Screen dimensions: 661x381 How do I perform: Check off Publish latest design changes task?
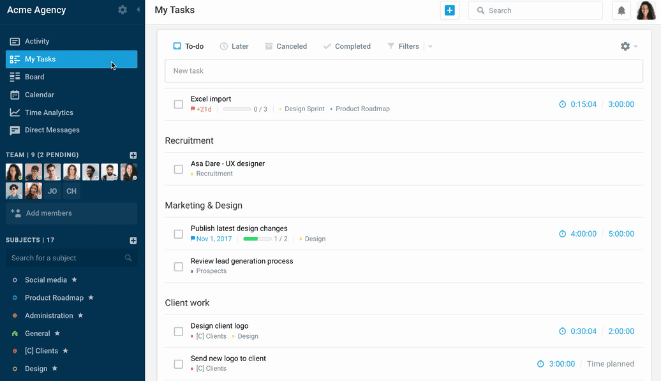coord(178,234)
